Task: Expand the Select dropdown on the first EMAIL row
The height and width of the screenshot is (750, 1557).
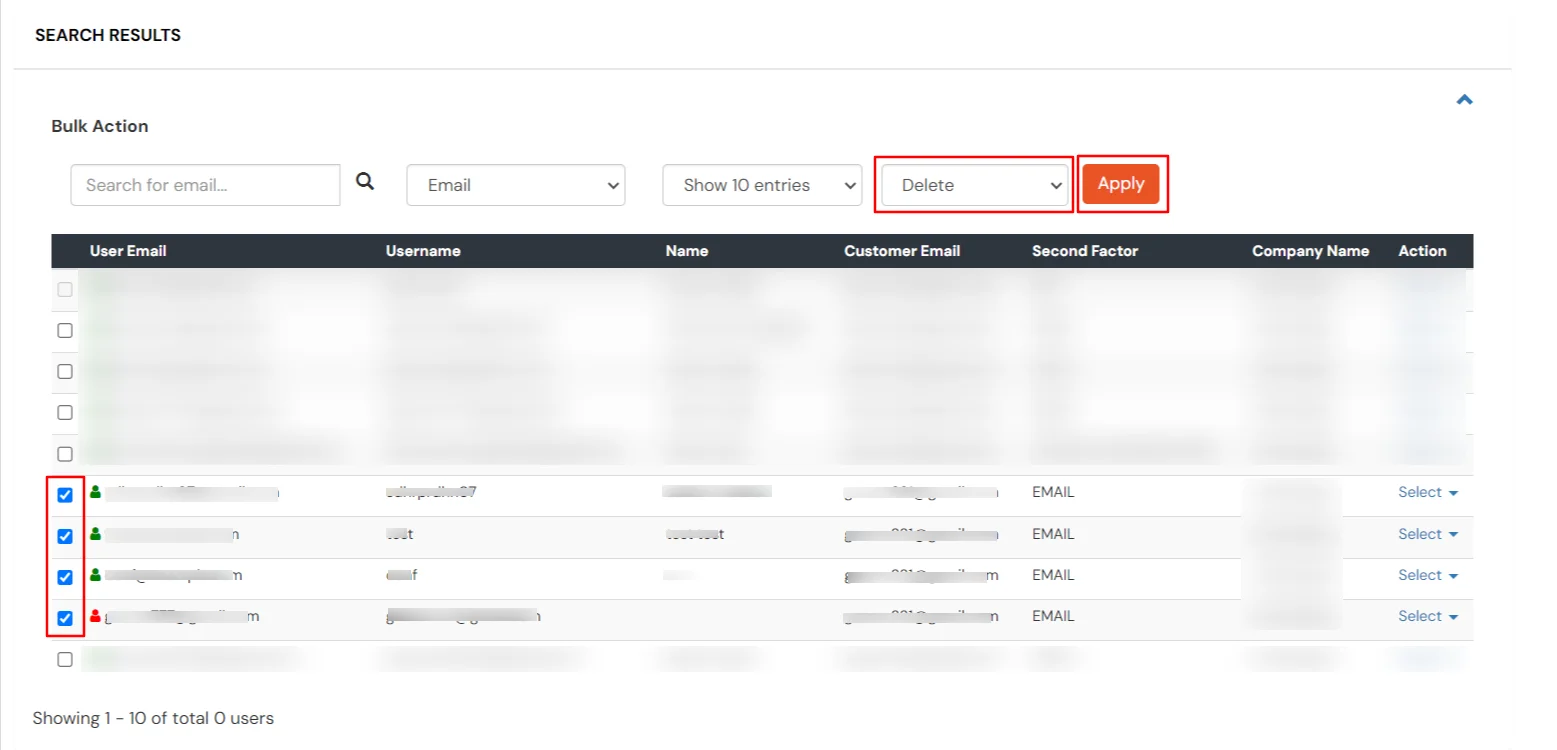Action: pyautogui.click(x=1427, y=491)
